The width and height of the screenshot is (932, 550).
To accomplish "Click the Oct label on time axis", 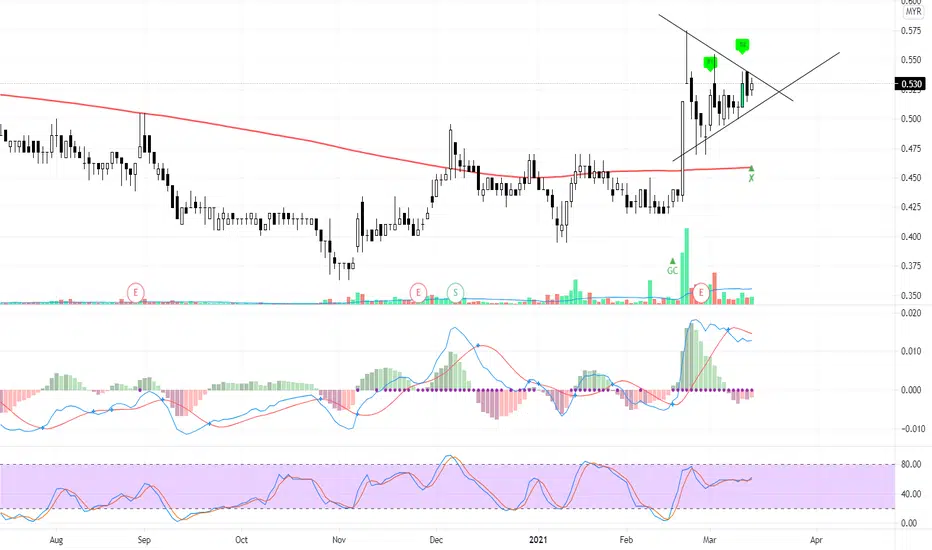I will point(241,540).
